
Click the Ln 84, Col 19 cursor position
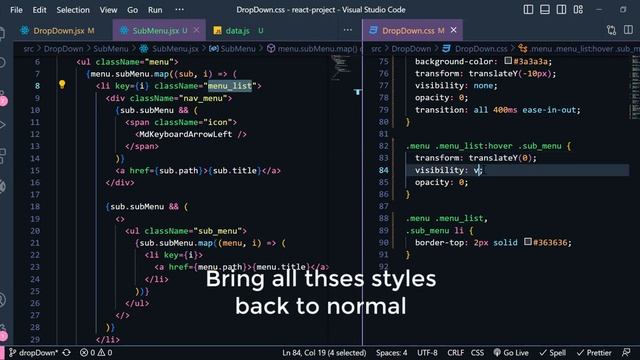pos(324,353)
